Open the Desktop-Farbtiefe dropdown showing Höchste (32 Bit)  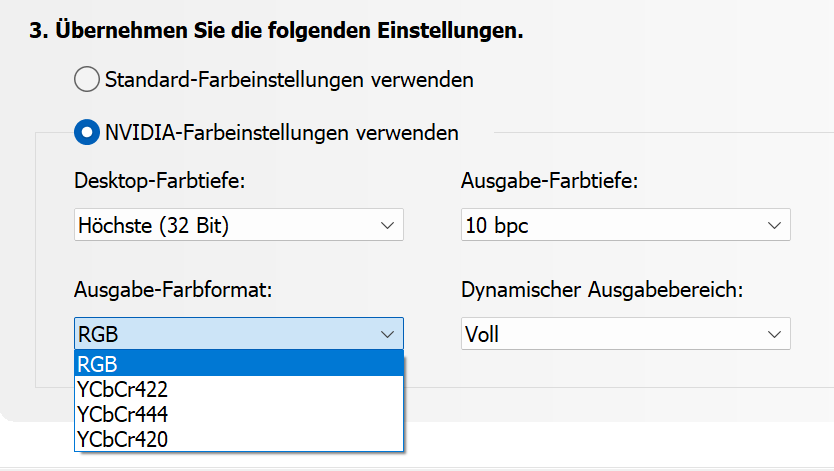pyautogui.click(x=238, y=226)
